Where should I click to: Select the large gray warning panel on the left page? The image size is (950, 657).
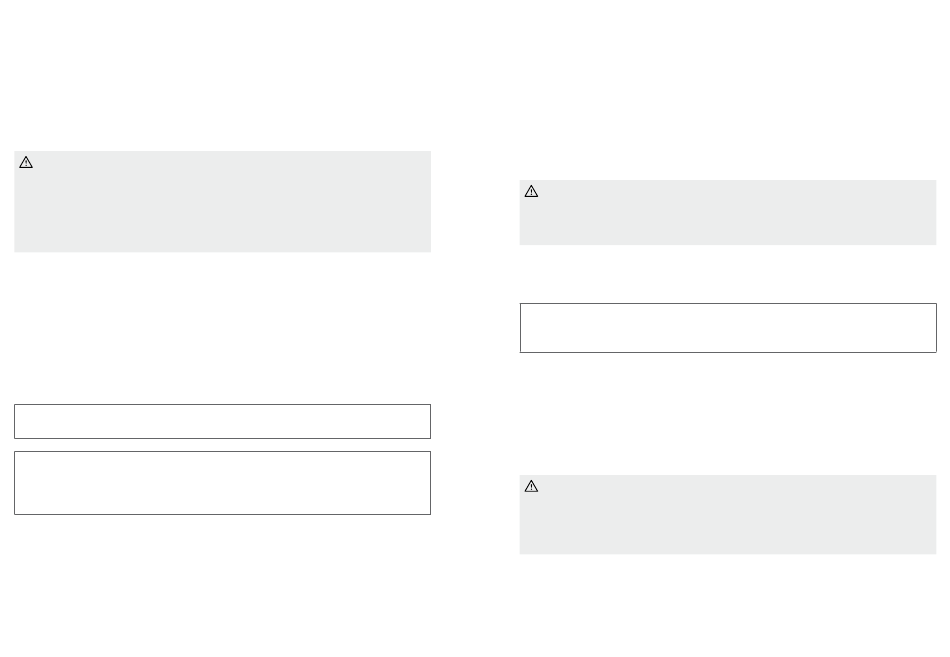pyautogui.click(x=222, y=202)
